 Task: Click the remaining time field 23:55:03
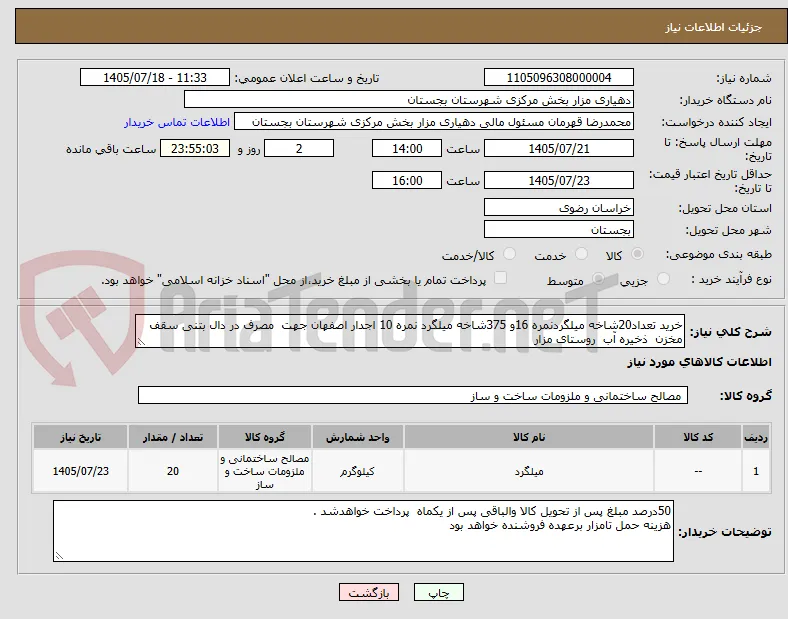[x=195, y=149]
